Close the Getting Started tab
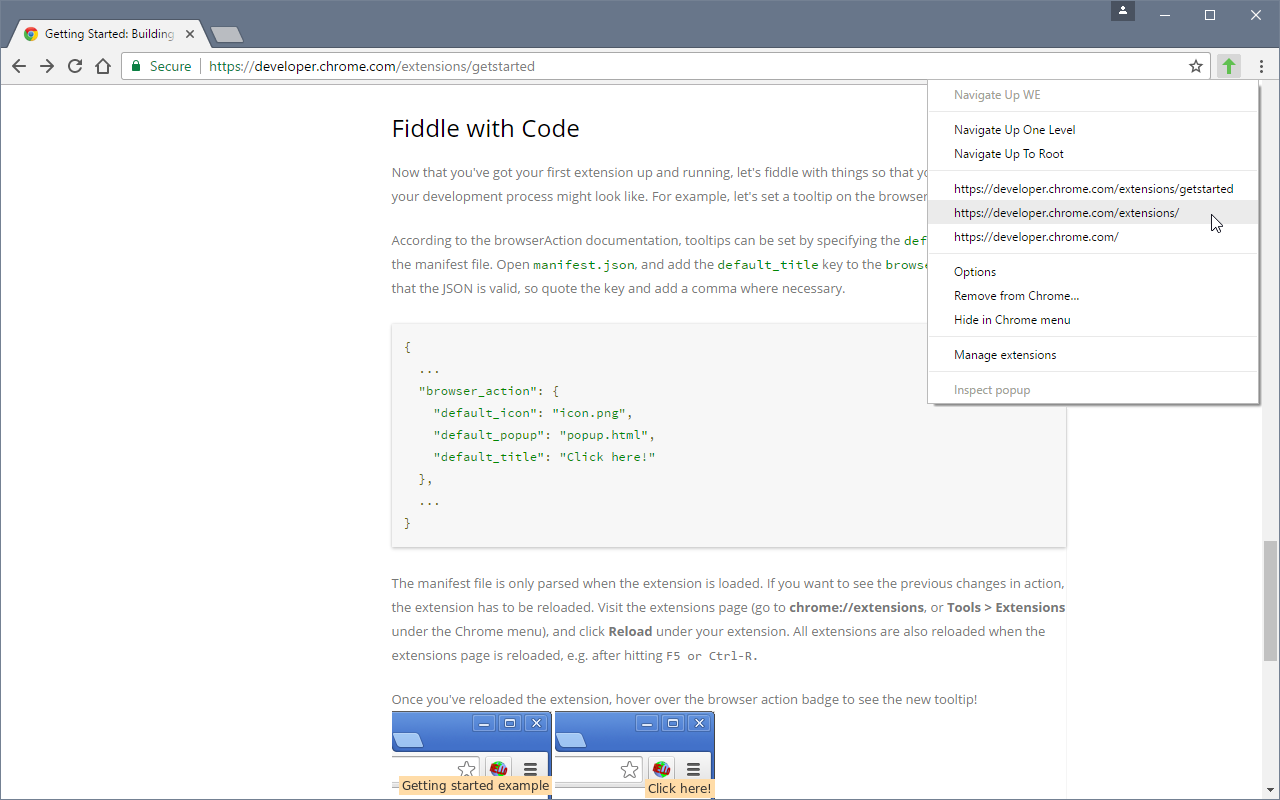 190,34
